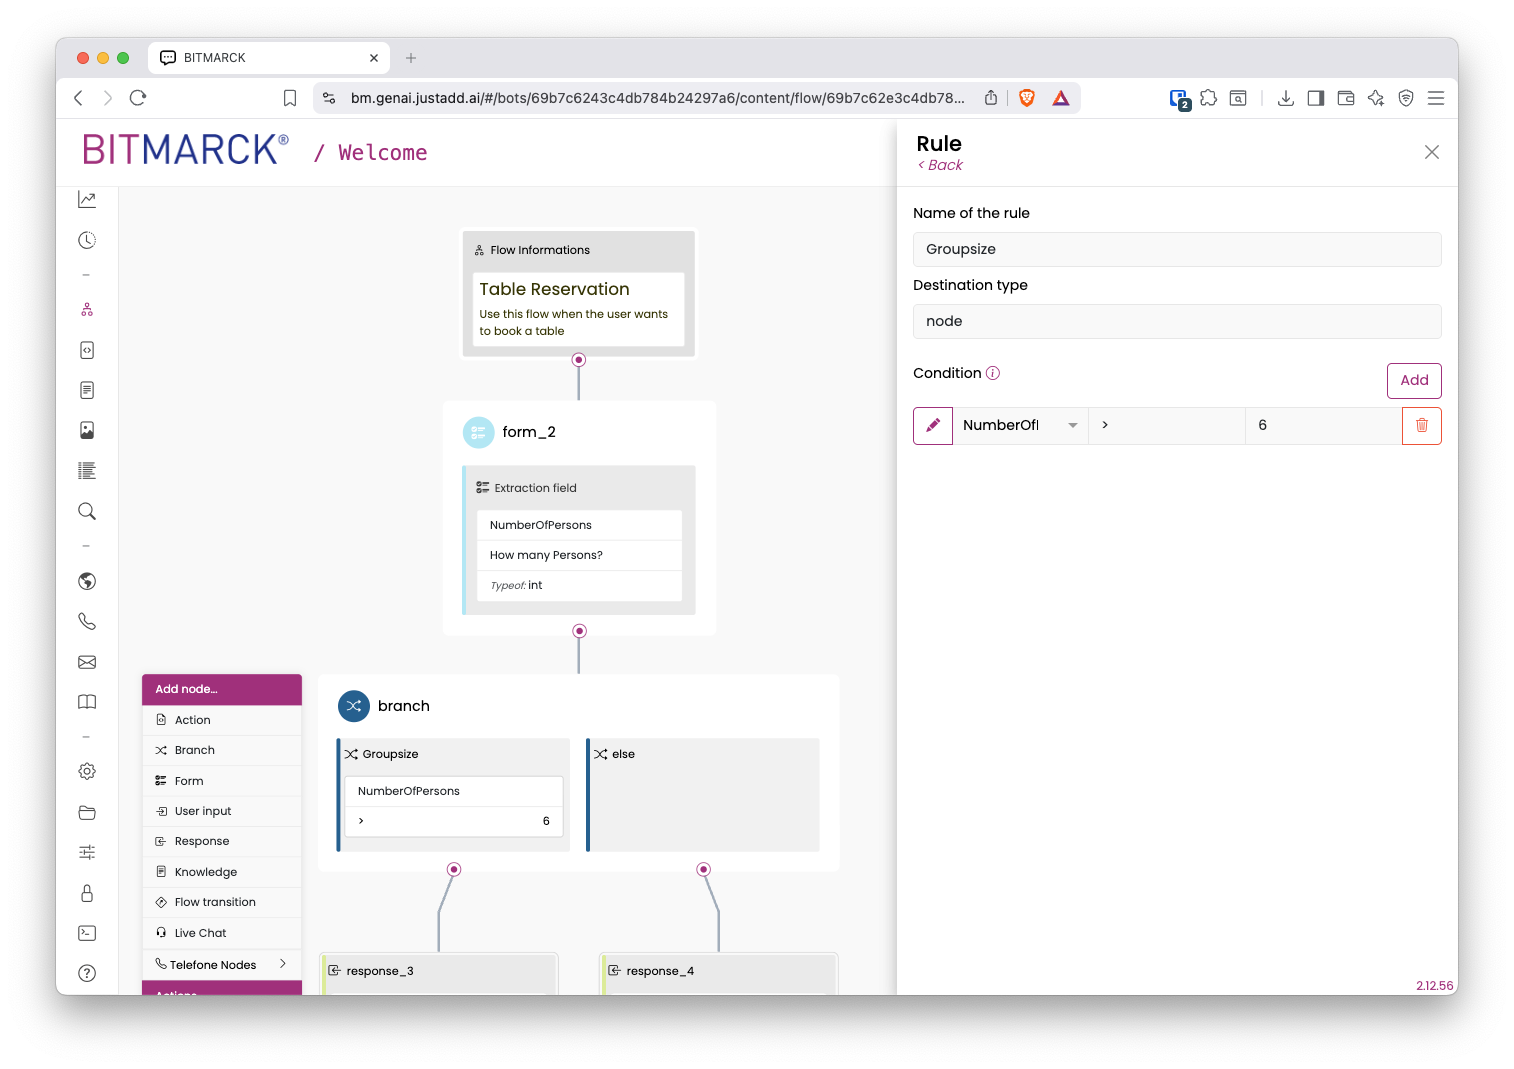This screenshot has width=1514, height=1069.
Task: Click the Add condition button
Action: pos(1414,381)
